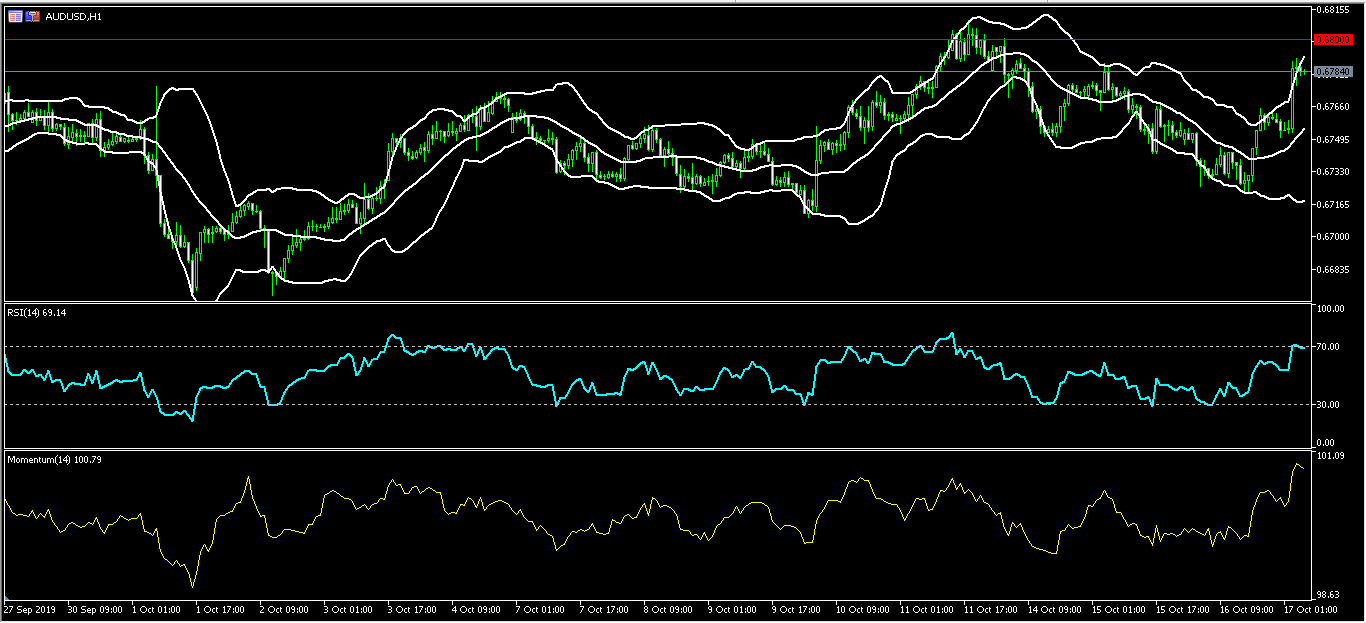Screen dimensions: 1366x623
Task: Click the 0.67330 price scale value
Action: [x=1335, y=172]
